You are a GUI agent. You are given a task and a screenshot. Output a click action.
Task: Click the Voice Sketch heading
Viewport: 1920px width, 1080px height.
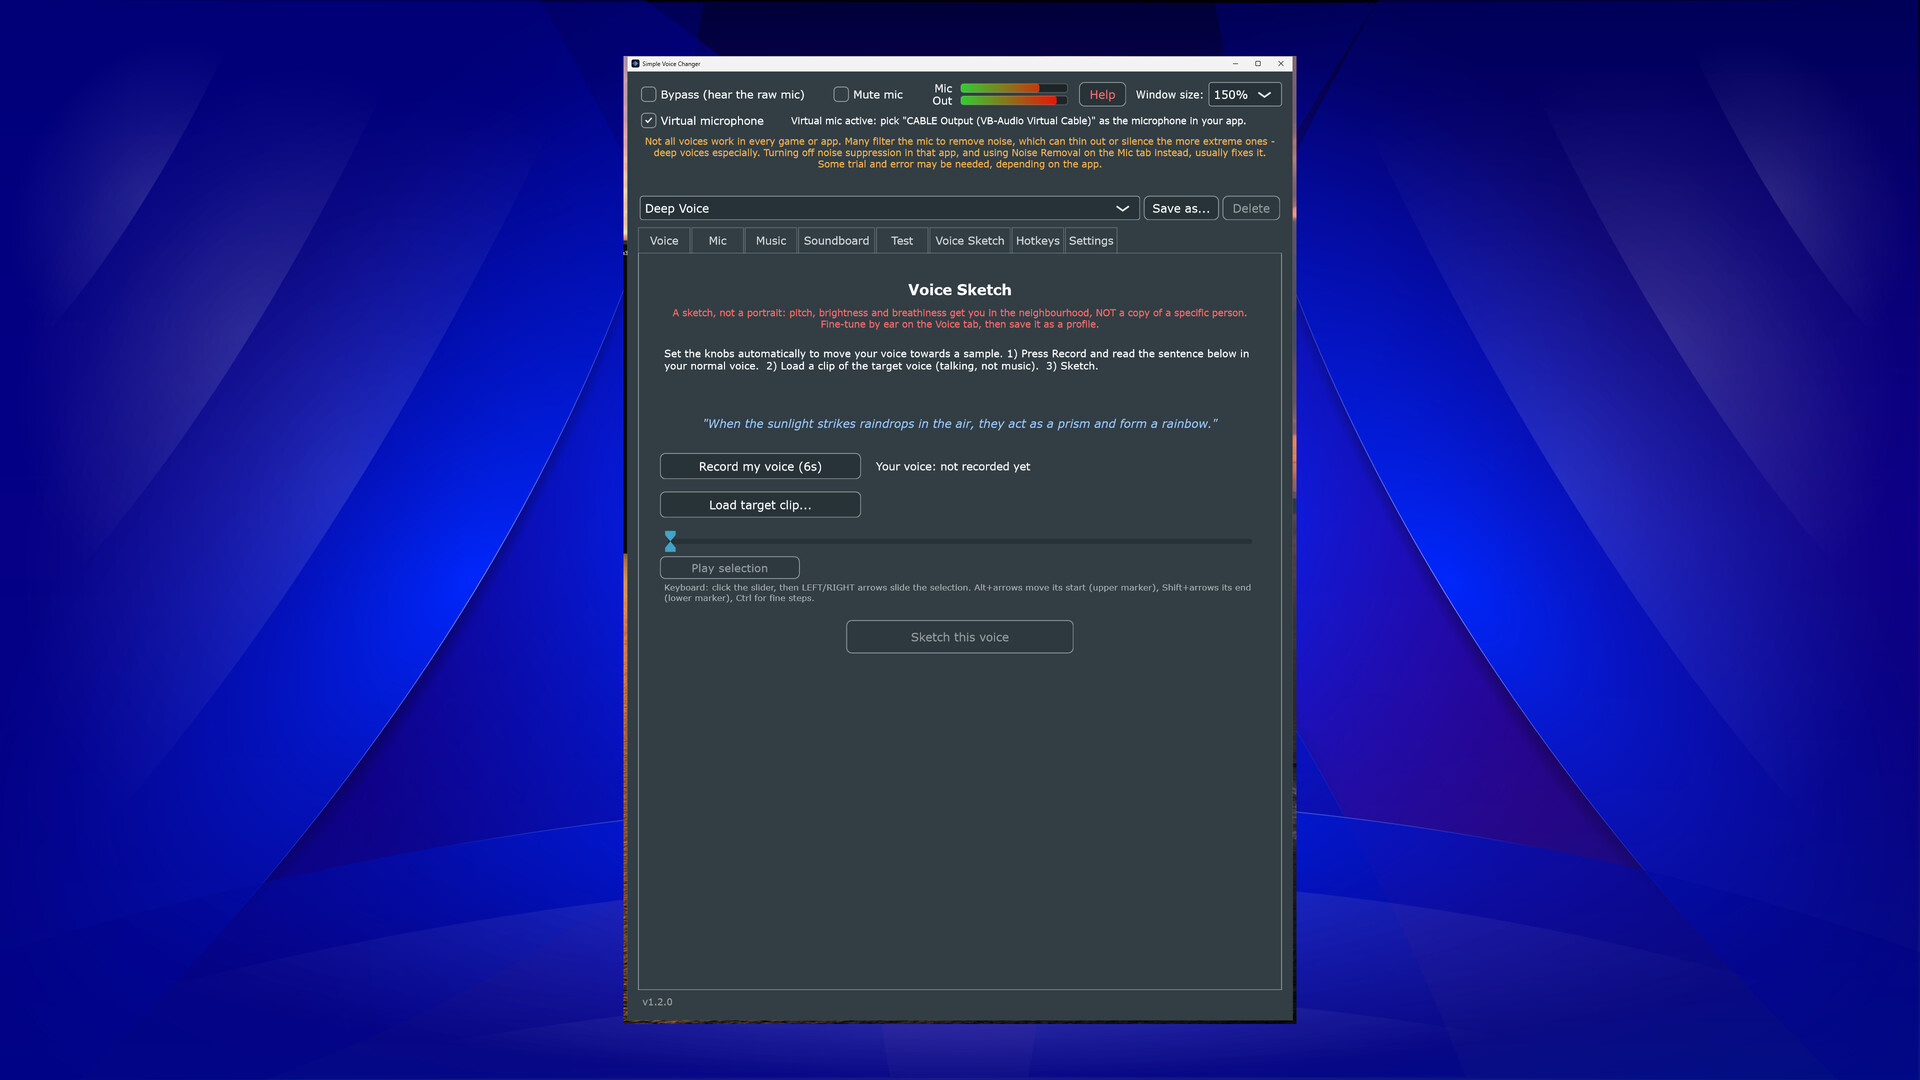(x=959, y=290)
